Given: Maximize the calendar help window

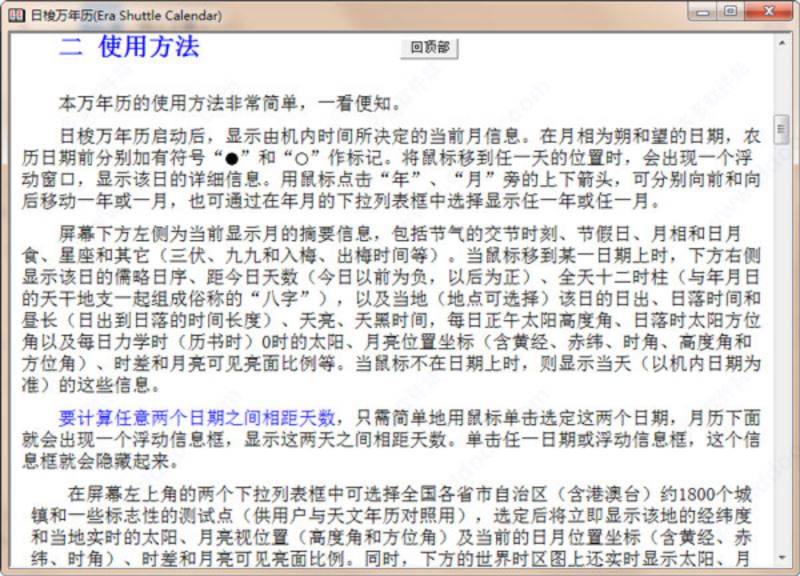Looking at the screenshot, I should click(731, 12).
